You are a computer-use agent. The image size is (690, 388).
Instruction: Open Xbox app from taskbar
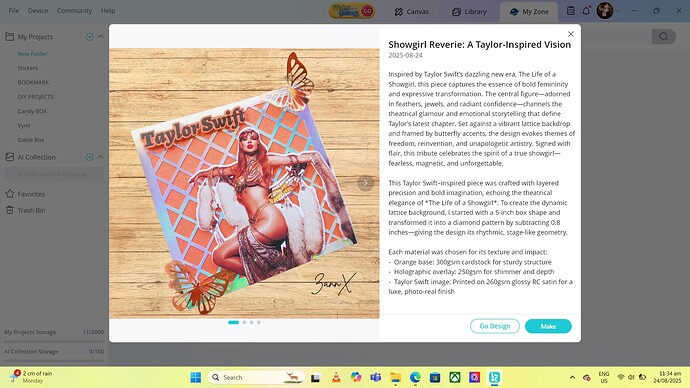(455, 377)
